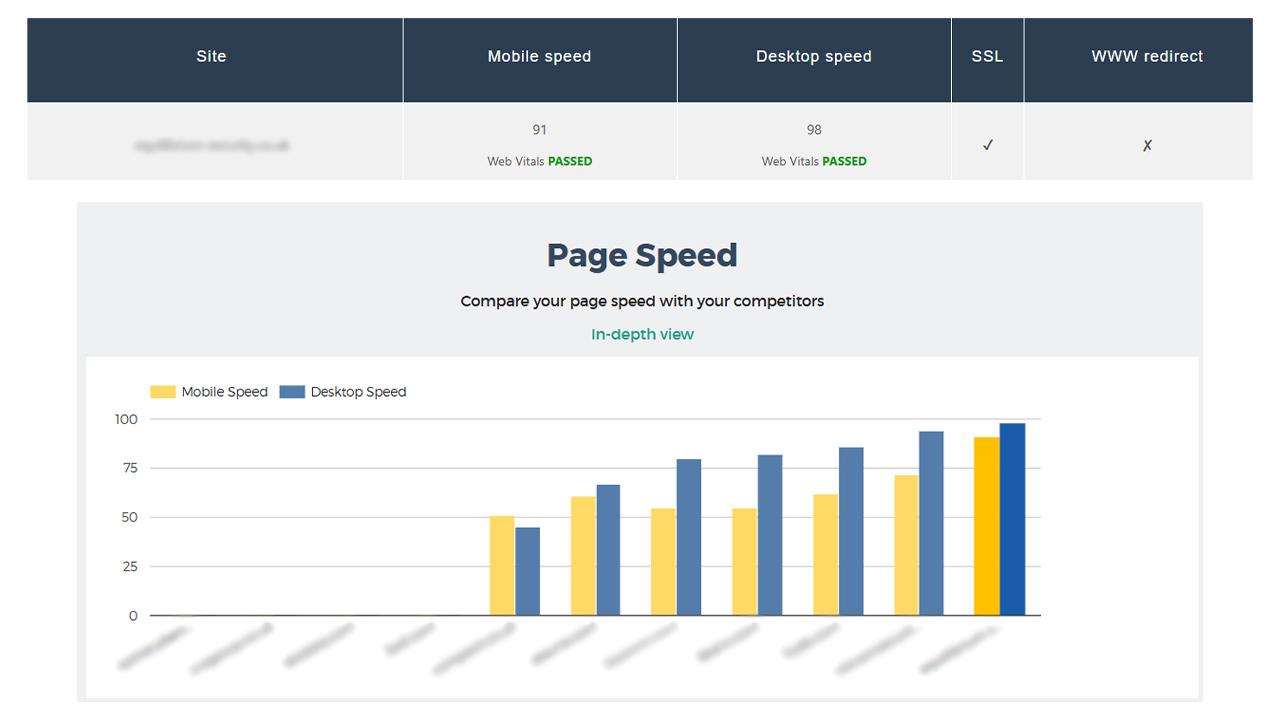
Task: Toggle the blue Desktop Speed legend swatch
Action: point(291,392)
